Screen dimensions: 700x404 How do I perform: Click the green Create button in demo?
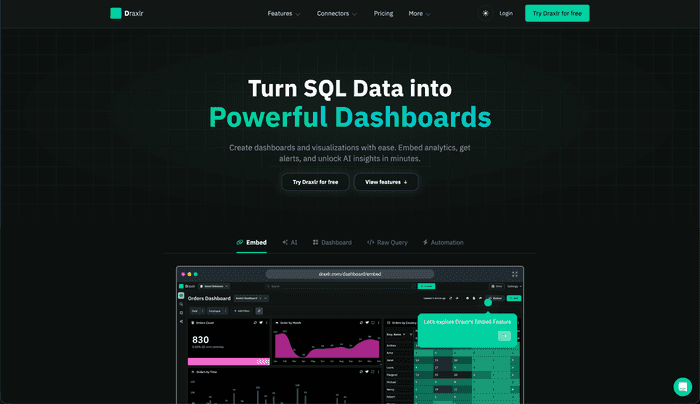coord(426,286)
